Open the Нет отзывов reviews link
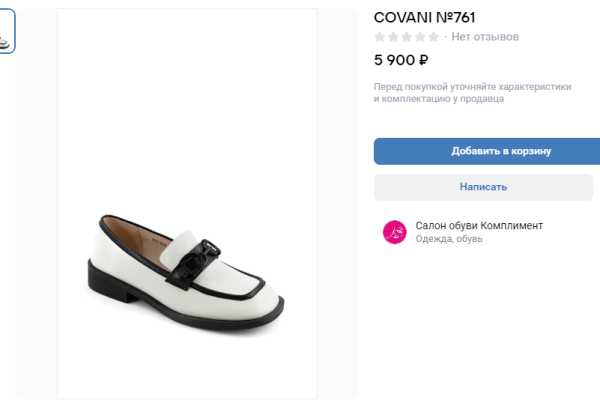Viewport: 600px width, 400px height. coord(485,37)
